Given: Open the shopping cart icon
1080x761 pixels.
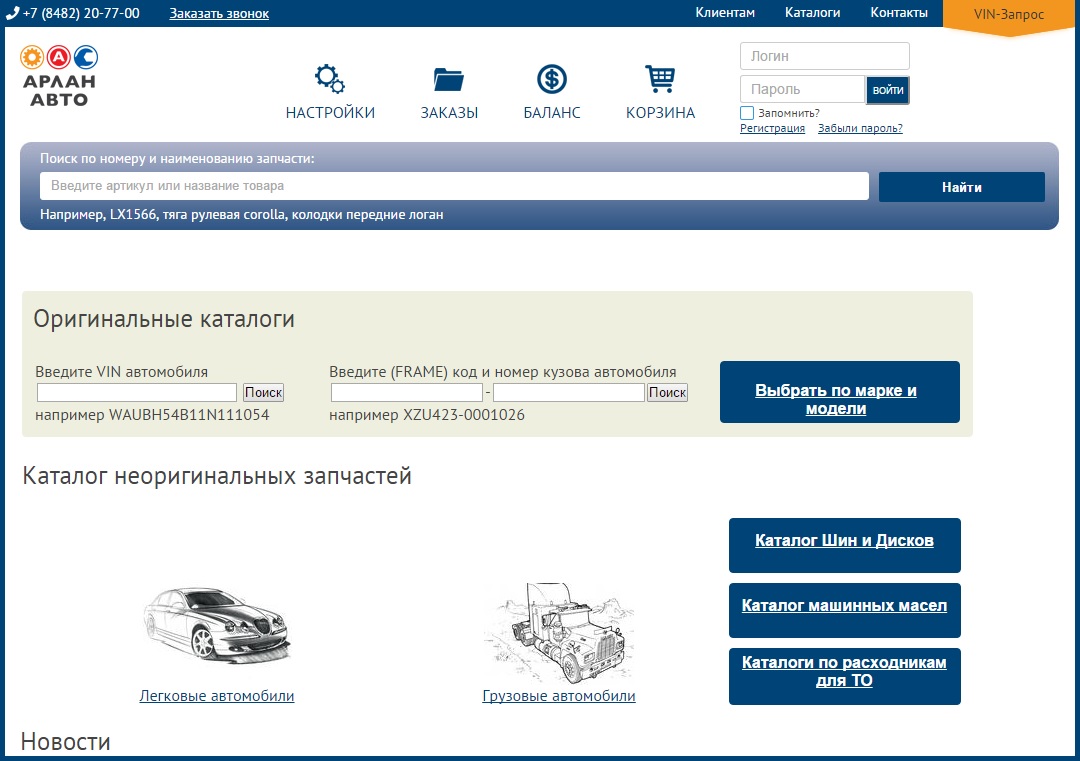Looking at the screenshot, I should click(x=660, y=78).
